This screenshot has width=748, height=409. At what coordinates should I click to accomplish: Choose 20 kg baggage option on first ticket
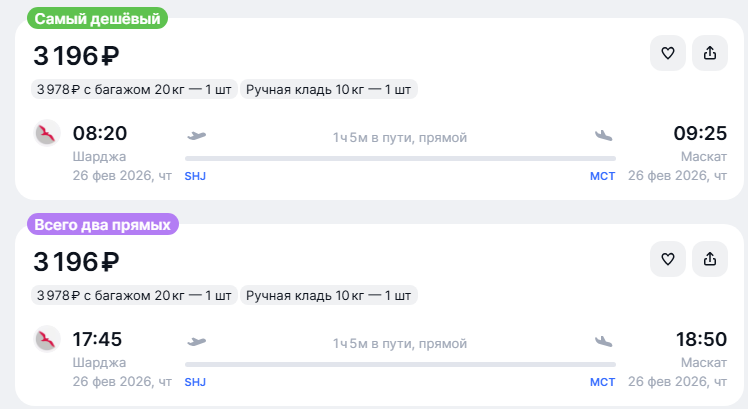tap(134, 89)
